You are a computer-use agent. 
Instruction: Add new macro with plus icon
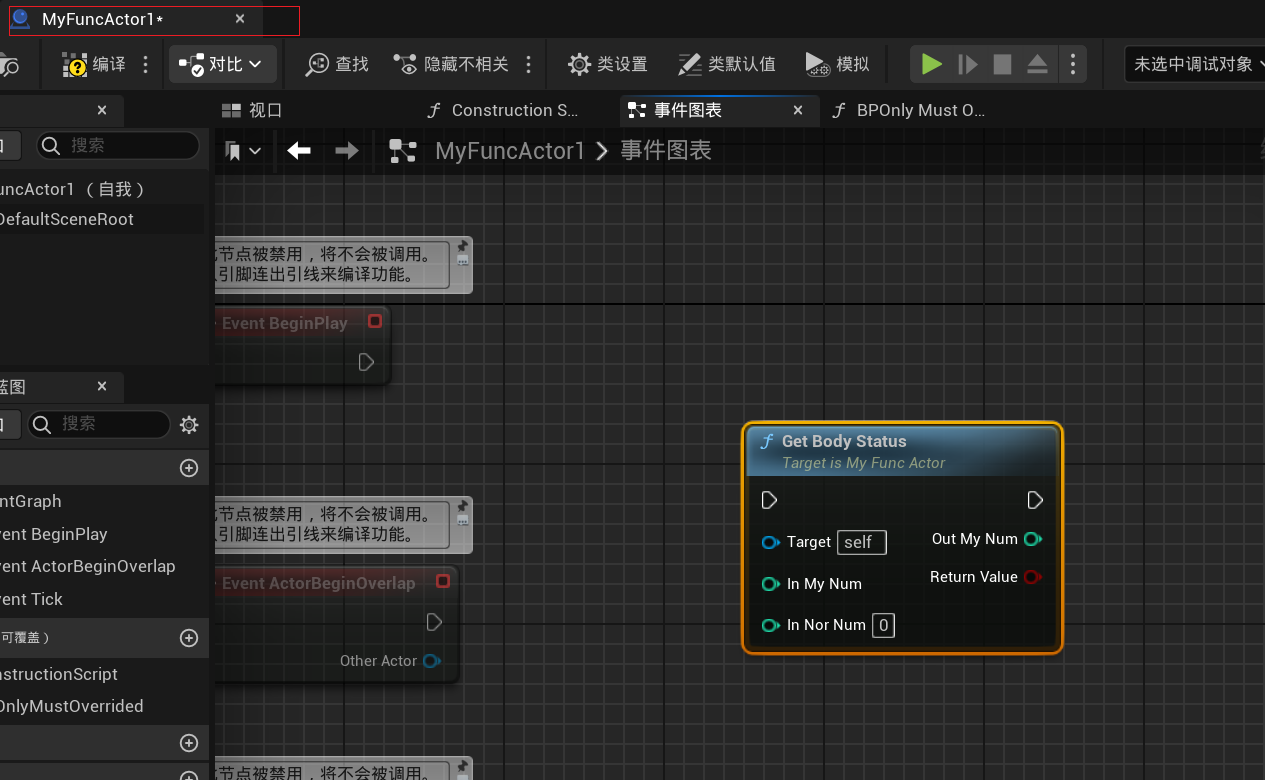[x=188, y=743]
